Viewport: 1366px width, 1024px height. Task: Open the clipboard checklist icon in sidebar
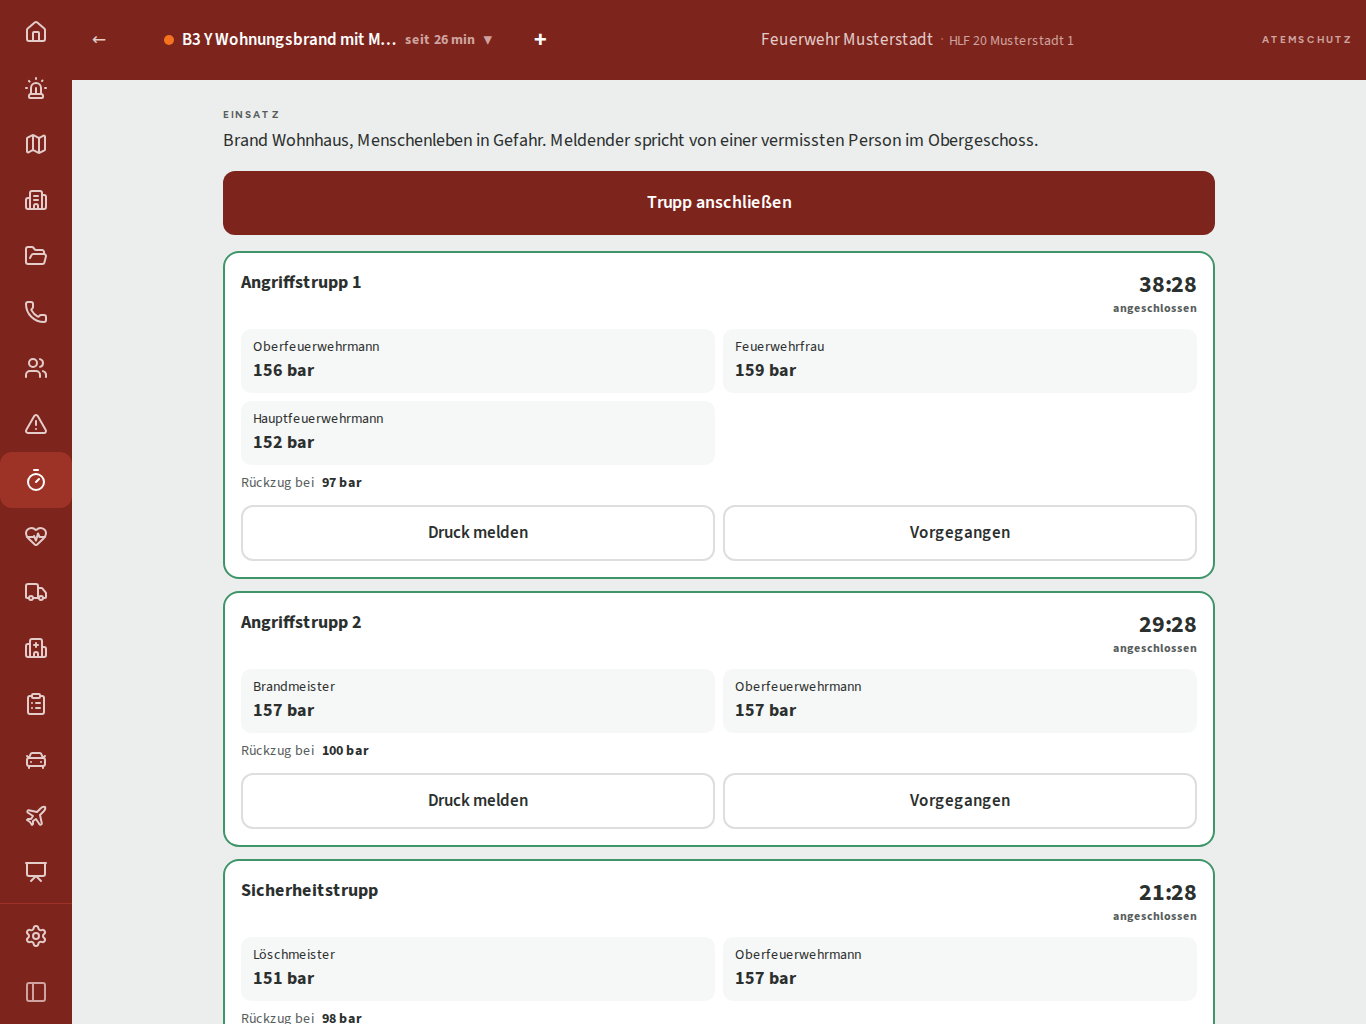[36, 704]
